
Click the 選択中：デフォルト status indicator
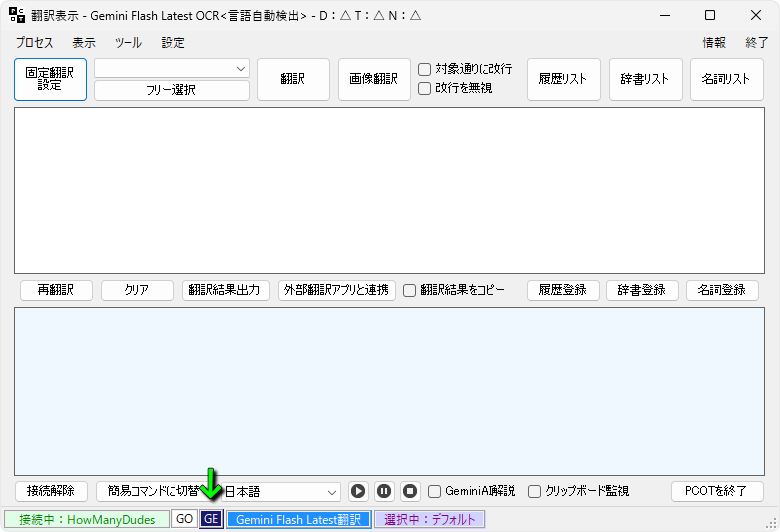[x=429, y=519]
